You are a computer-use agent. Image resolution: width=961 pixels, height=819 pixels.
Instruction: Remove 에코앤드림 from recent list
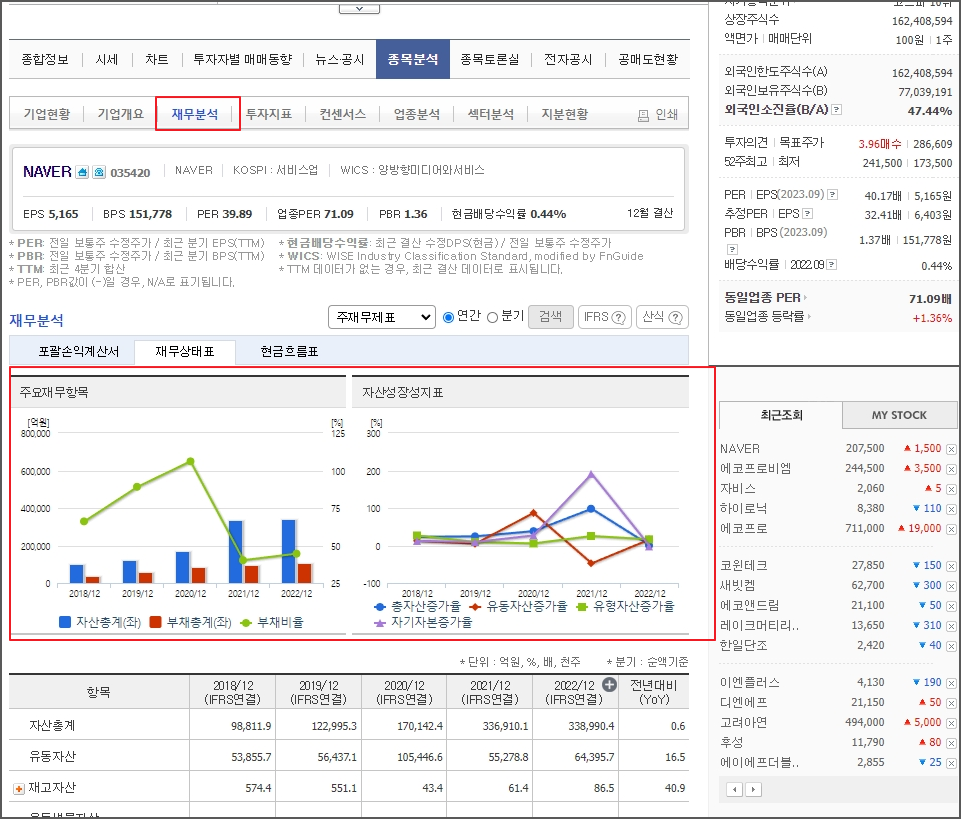pyautogui.click(x=951, y=606)
